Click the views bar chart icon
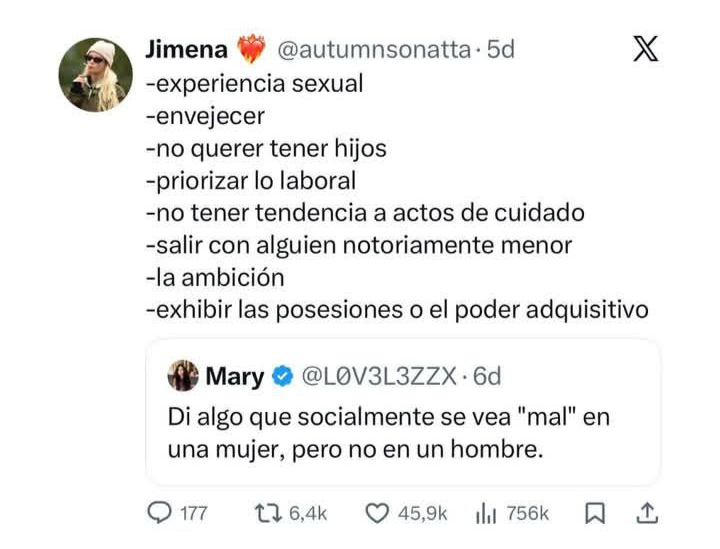 pos(486,513)
